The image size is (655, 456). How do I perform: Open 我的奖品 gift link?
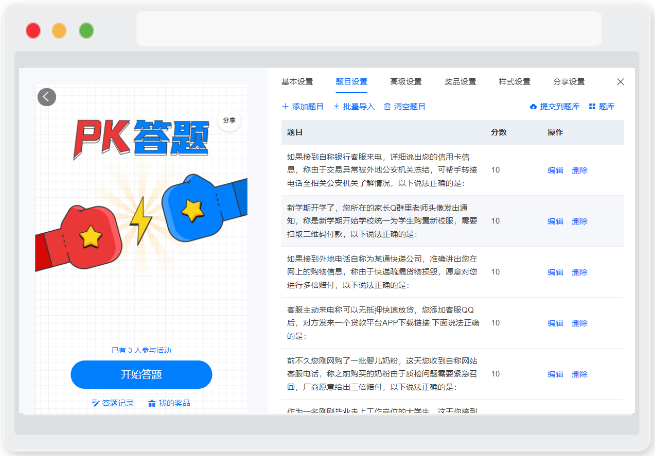click(169, 403)
